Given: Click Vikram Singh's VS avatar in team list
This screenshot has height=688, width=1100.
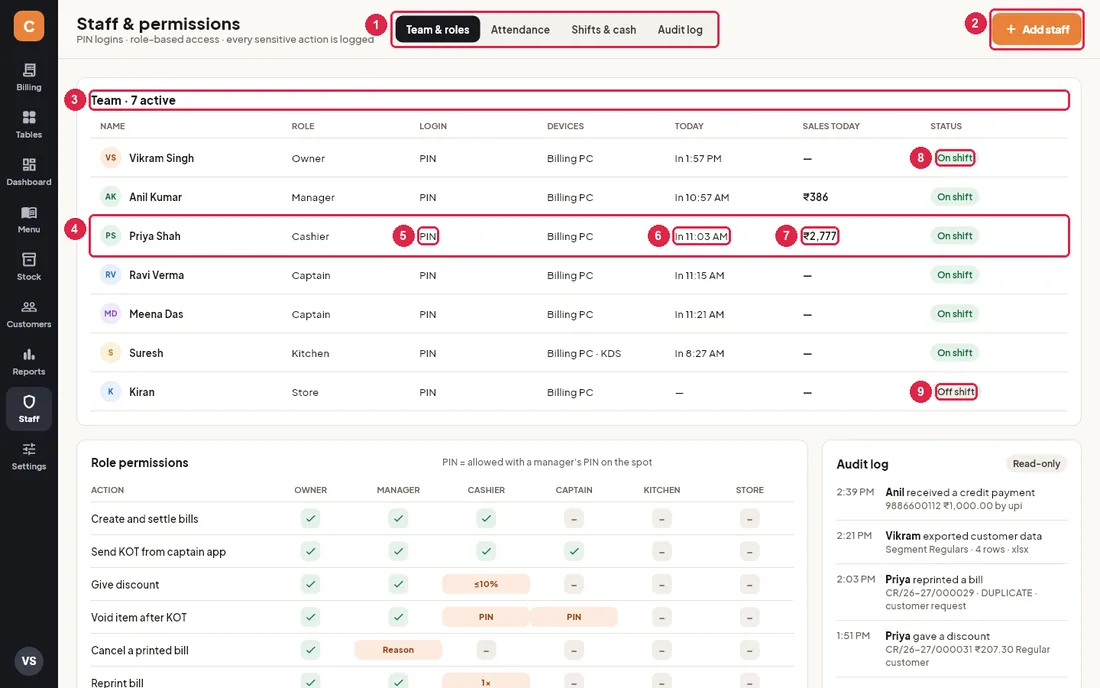Looking at the screenshot, I should point(111,158).
